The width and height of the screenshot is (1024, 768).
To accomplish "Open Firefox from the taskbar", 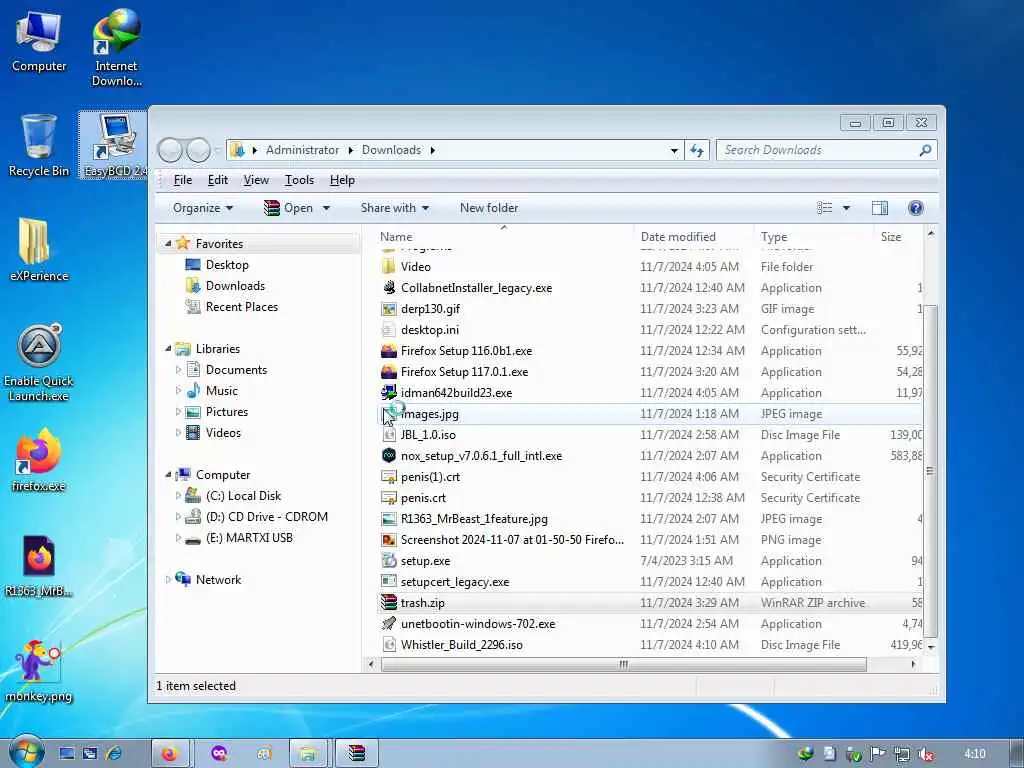I will [x=170, y=754].
